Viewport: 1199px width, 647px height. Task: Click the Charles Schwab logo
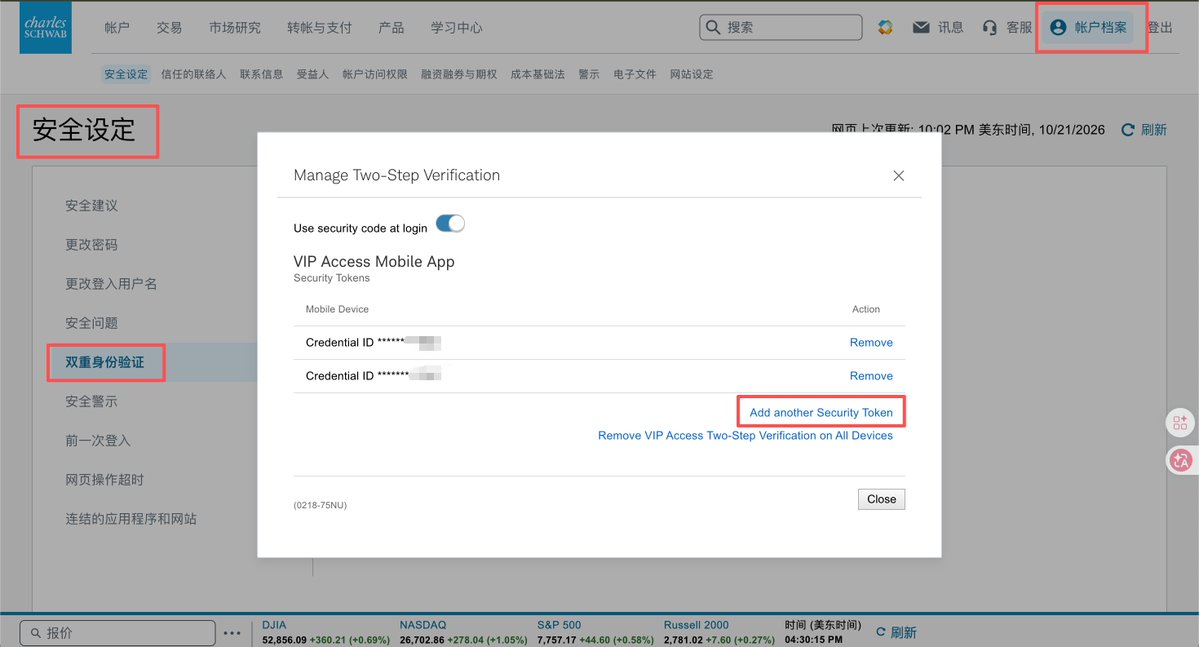[46, 27]
